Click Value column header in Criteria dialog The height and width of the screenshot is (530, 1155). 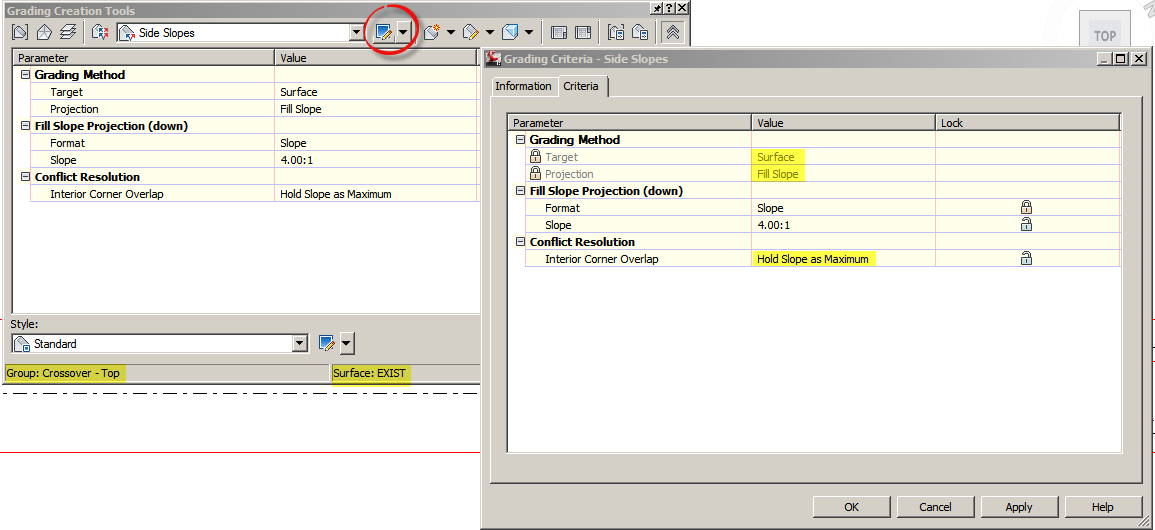843,123
